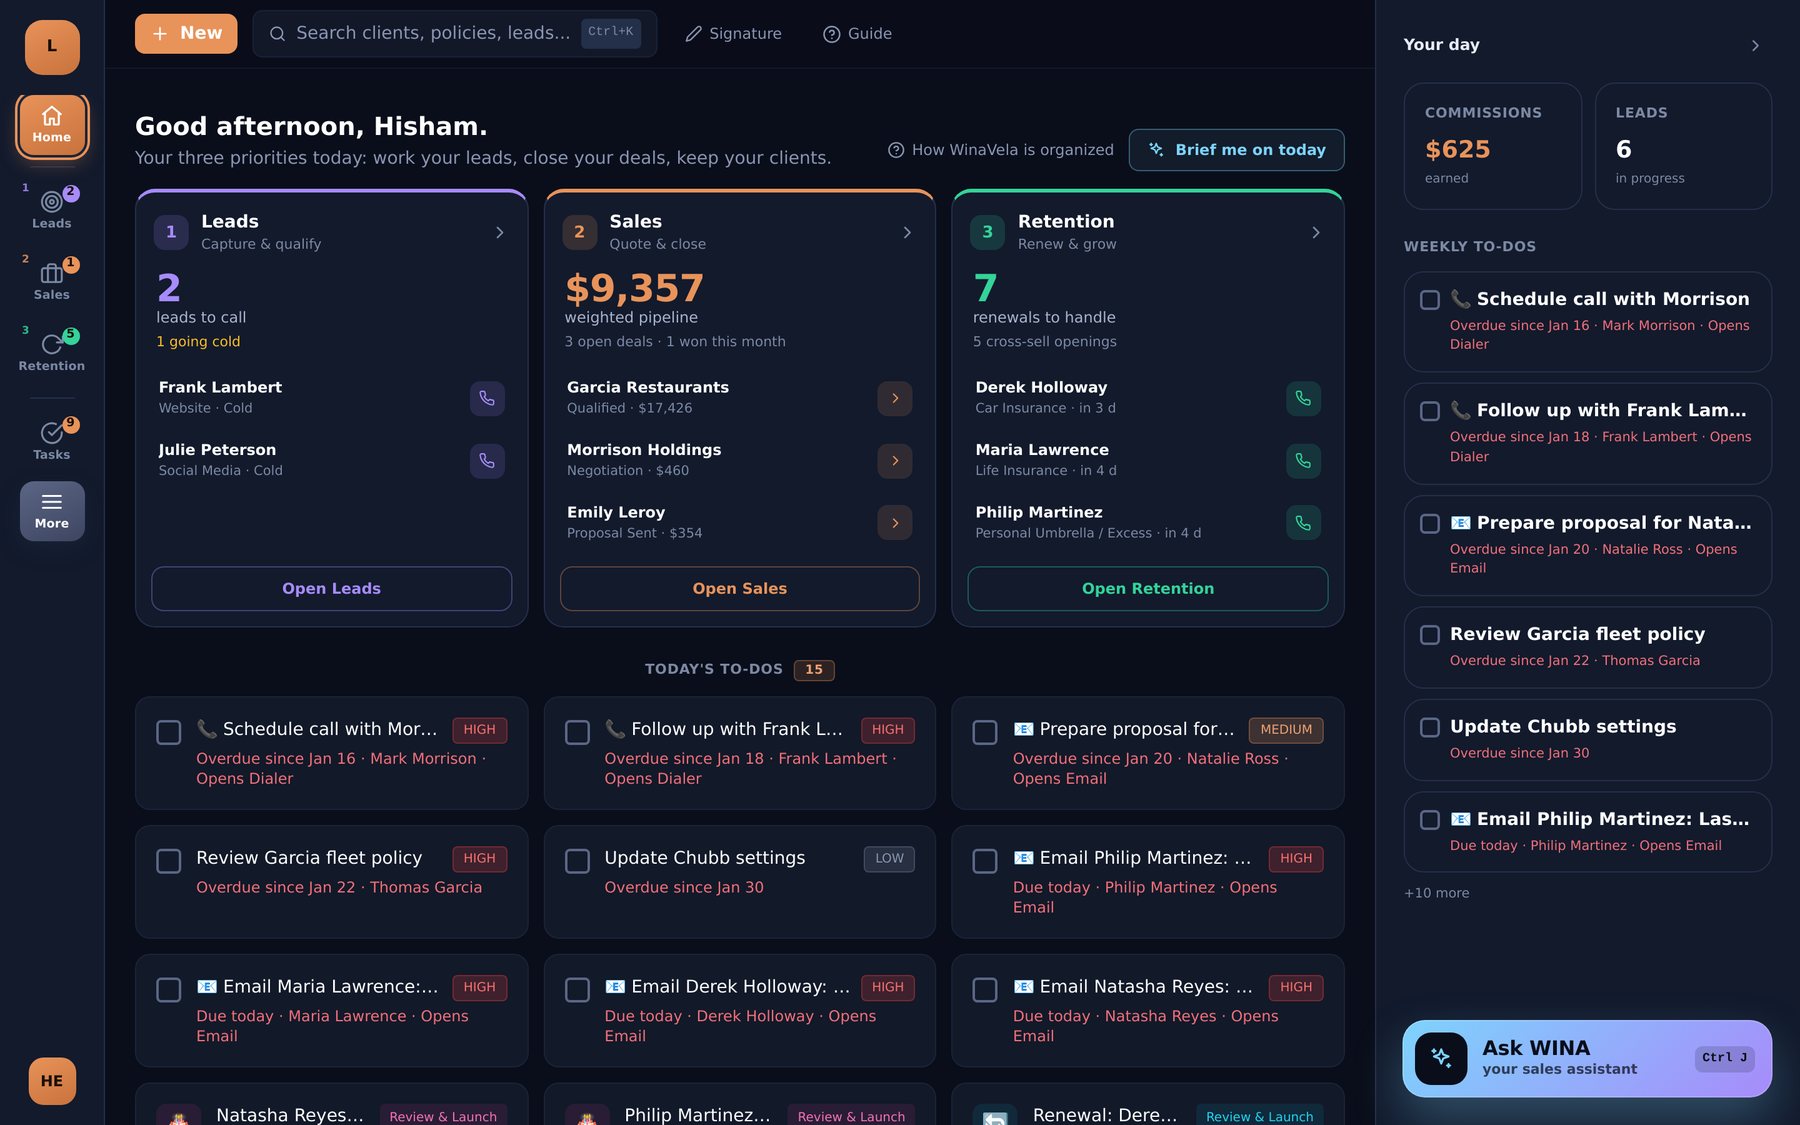Show +10 more weekly to-dos
The image size is (1800, 1125).
1437,893
